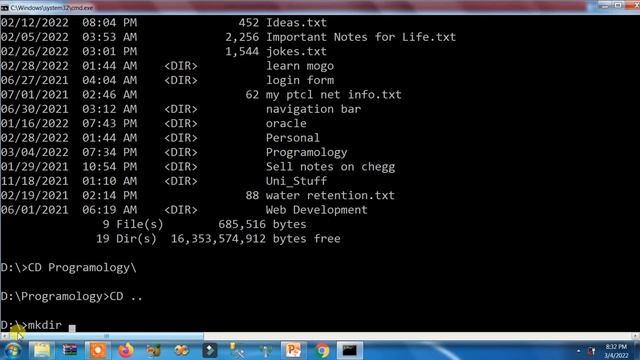The width and height of the screenshot is (640, 360).
Task: Click the 'Ideas.txt' file name
Action: coord(296,23)
